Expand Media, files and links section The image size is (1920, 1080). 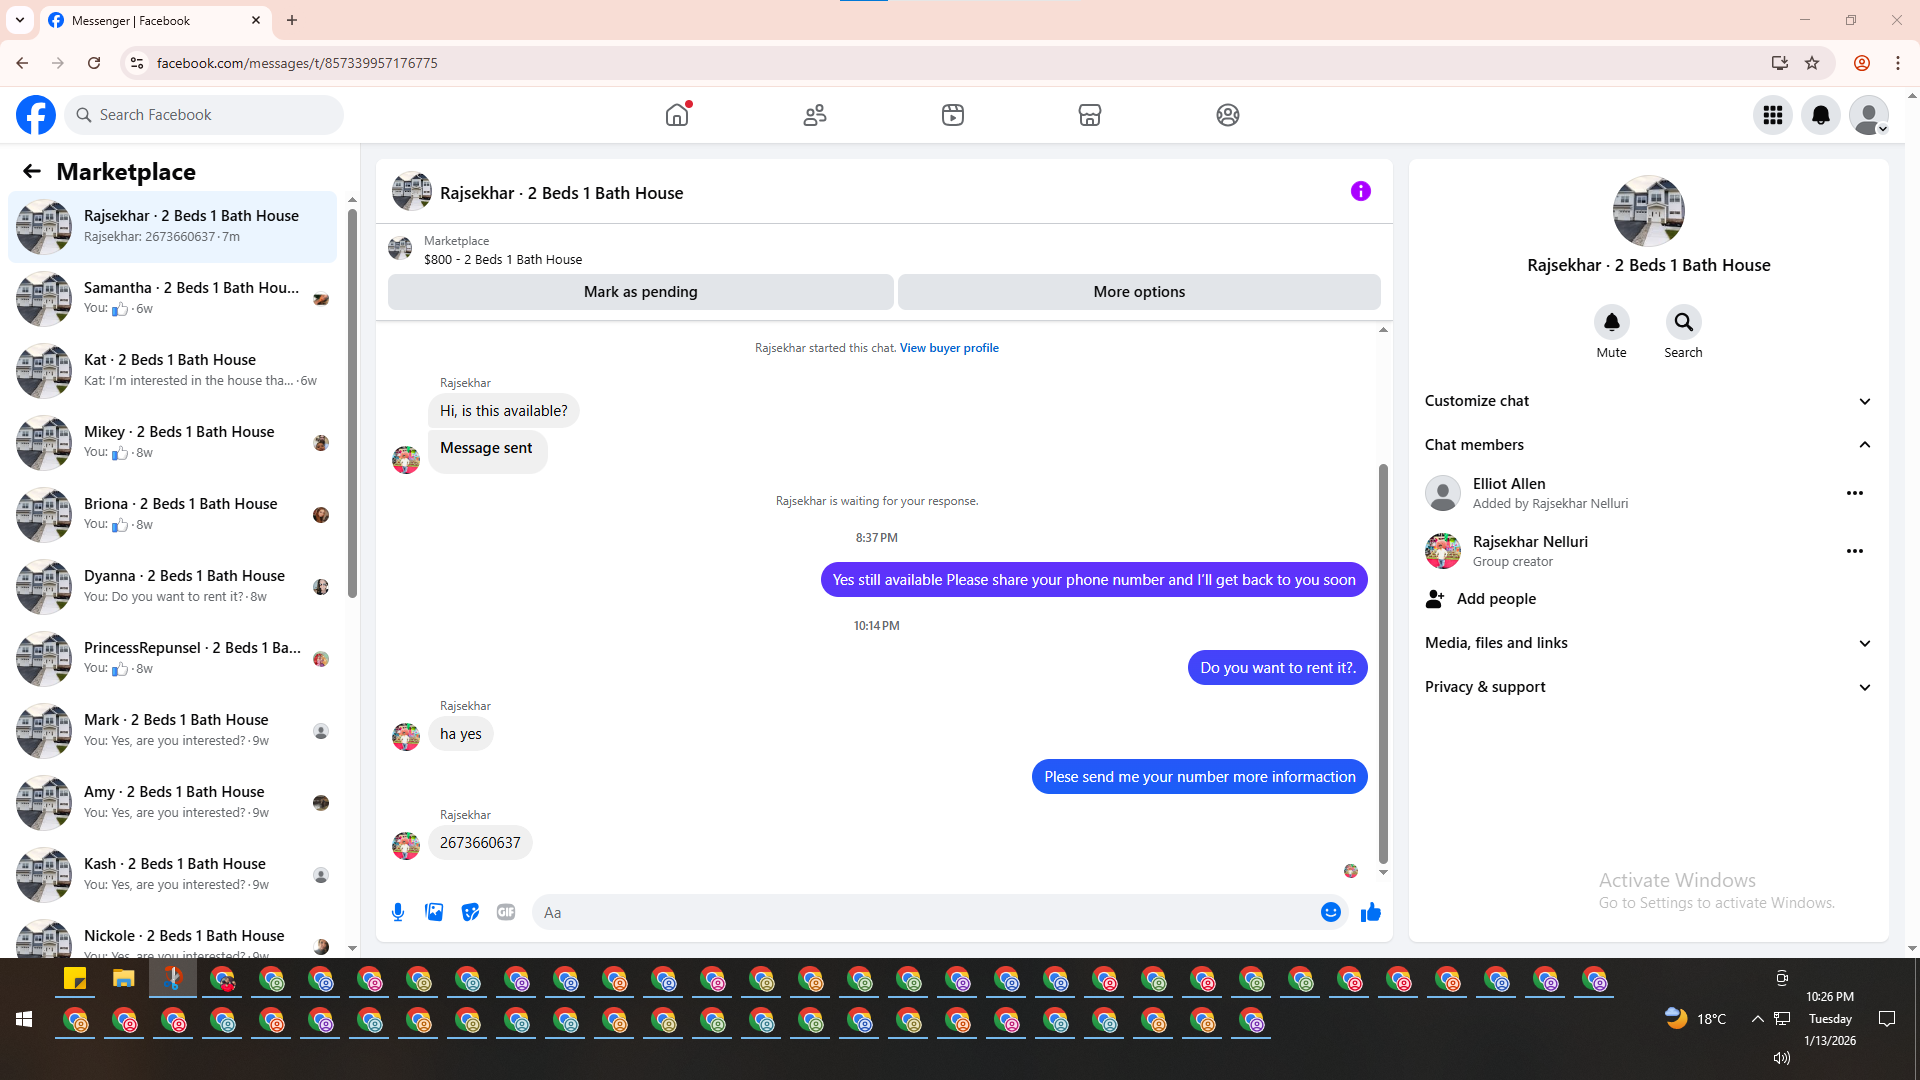pyautogui.click(x=1647, y=643)
